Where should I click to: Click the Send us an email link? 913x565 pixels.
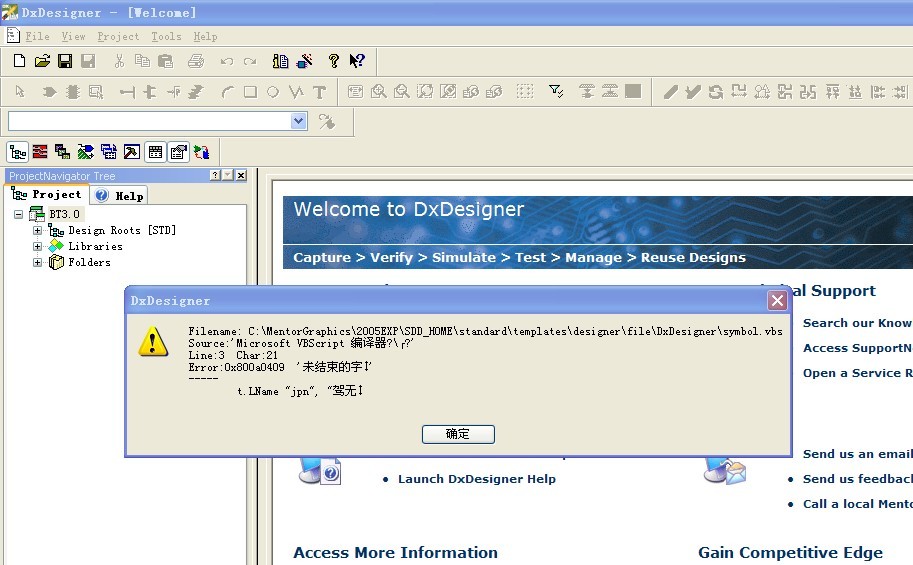[858, 454]
